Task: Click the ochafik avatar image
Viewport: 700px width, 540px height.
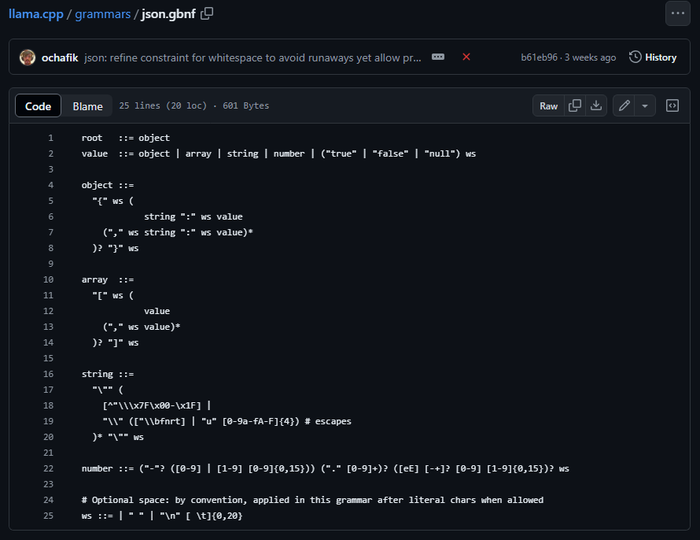Action: click(x=27, y=58)
